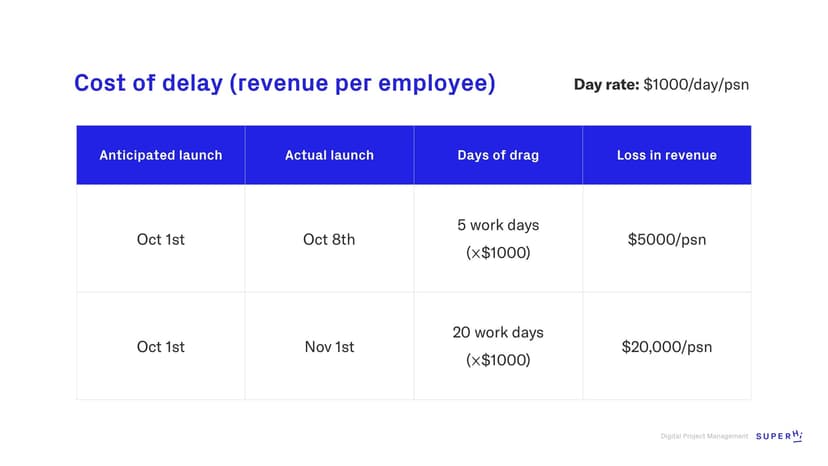Click Oct 1st in the first row
This screenshot has width=828, height=466.
[160, 239]
